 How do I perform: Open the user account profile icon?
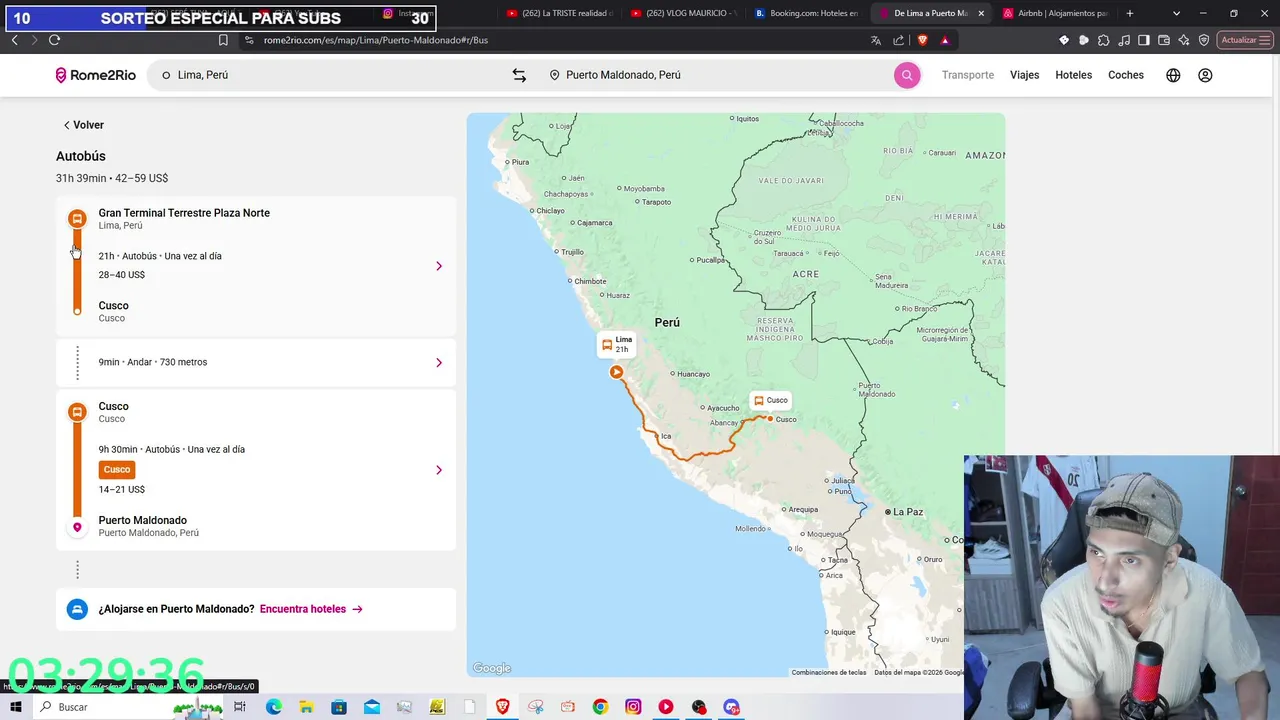pos(1205,75)
